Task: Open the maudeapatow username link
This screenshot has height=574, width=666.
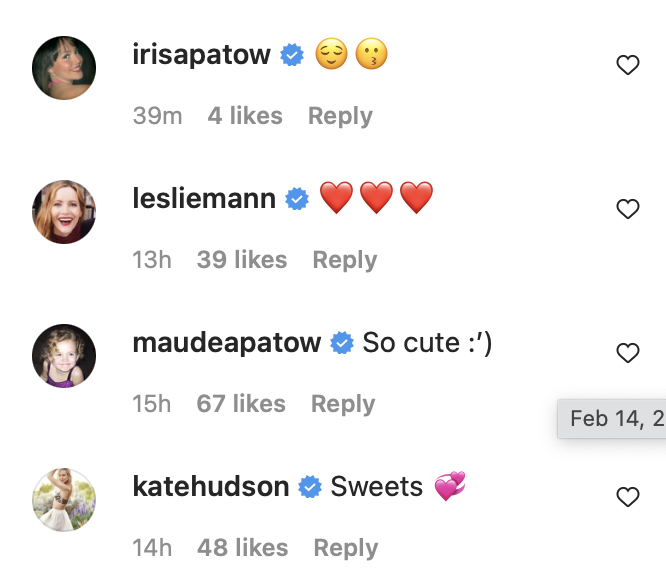Action: click(x=227, y=343)
